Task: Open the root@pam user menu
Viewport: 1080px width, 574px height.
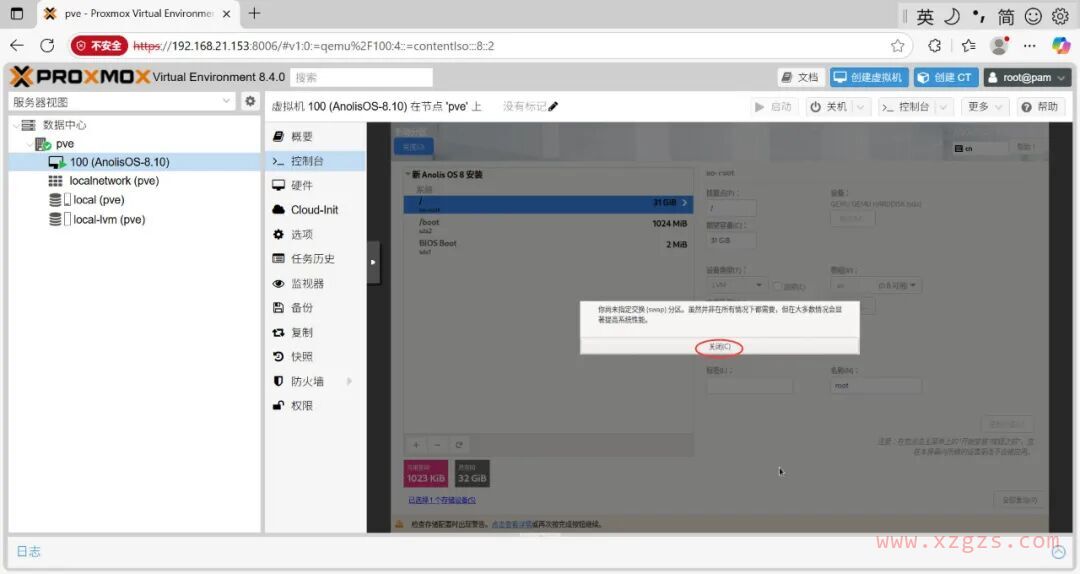Action: point(1027,77)
